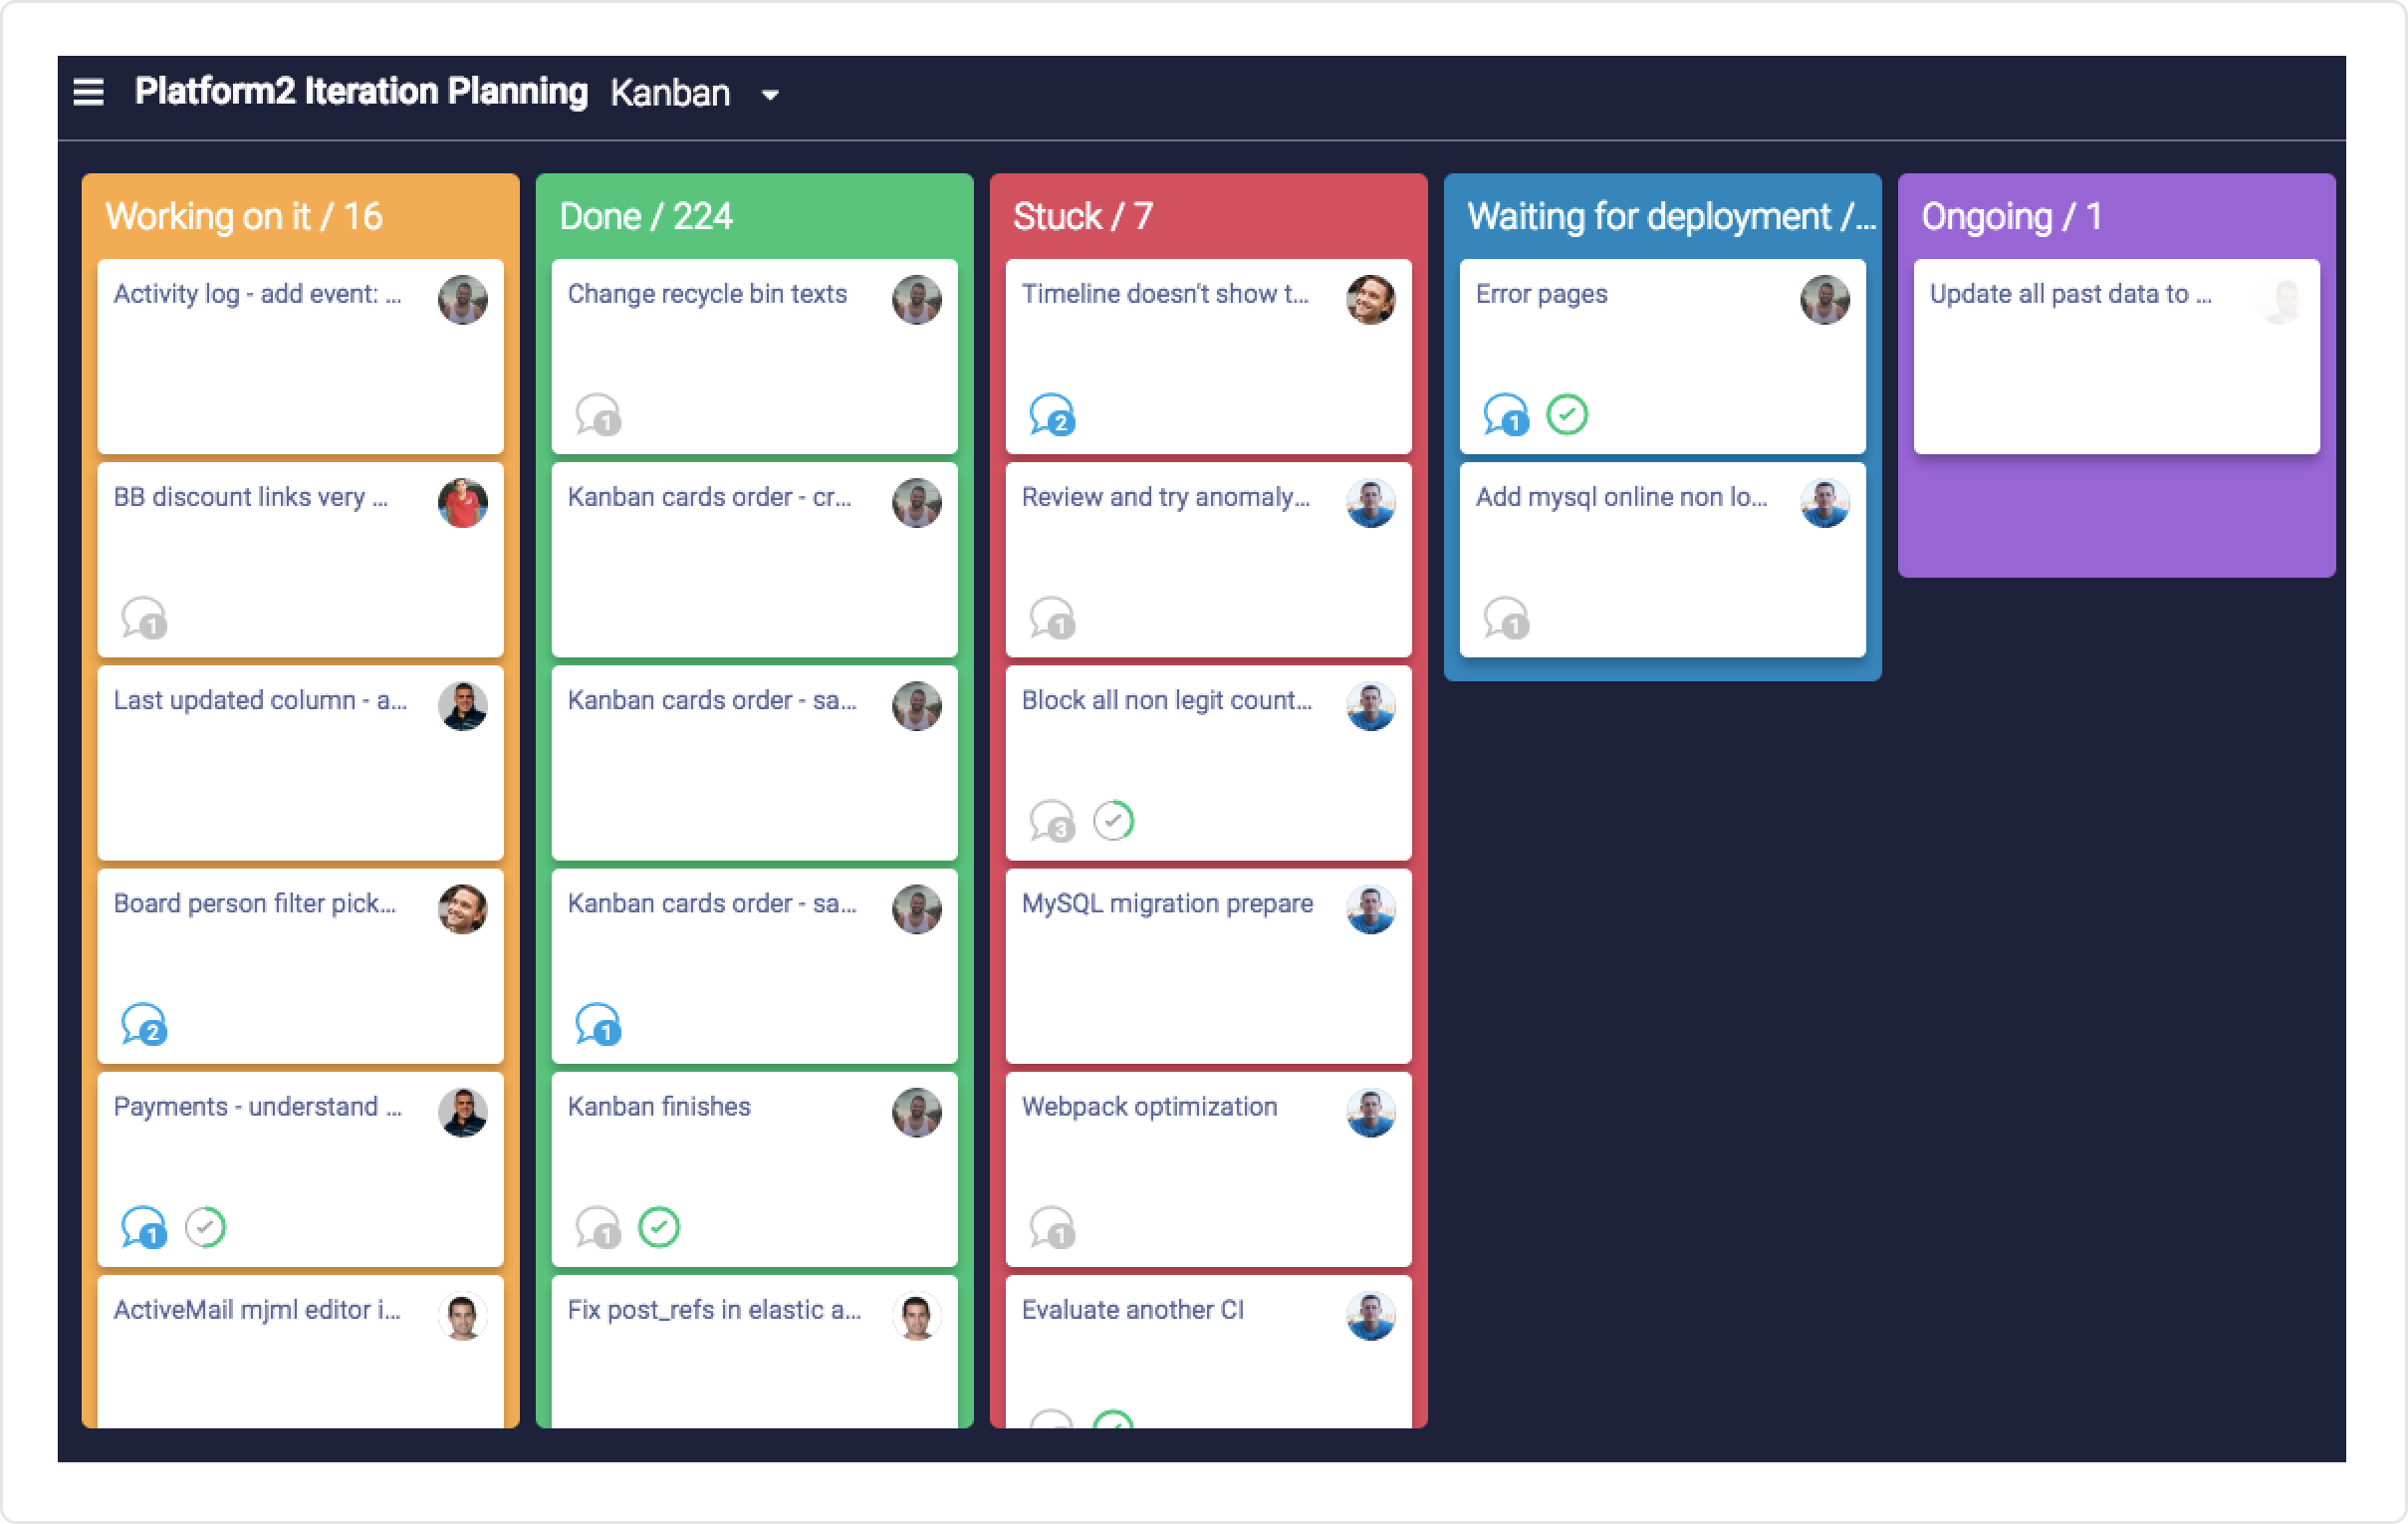Toggle green checkmark on Error pages card
2408x1524 pixels.
[1566, 414]
